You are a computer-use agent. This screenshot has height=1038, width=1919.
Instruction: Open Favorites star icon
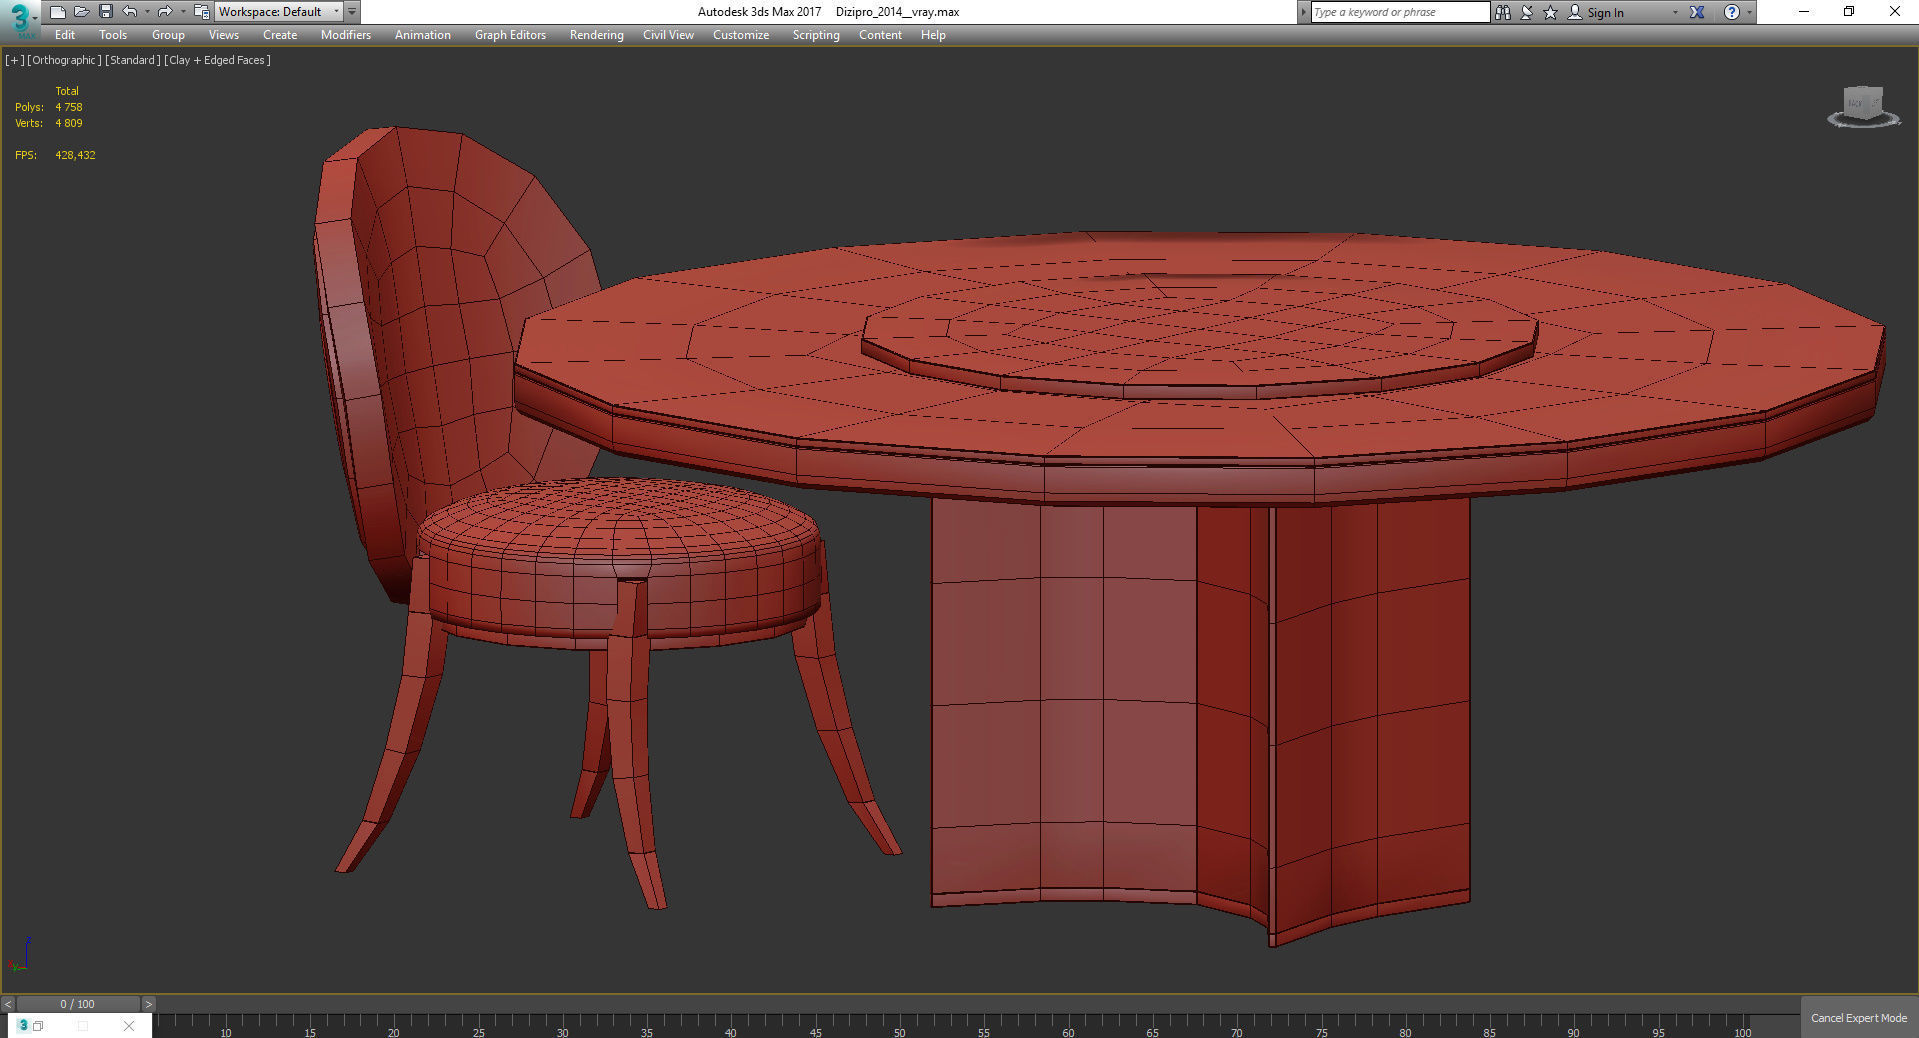pos(1550,12)
